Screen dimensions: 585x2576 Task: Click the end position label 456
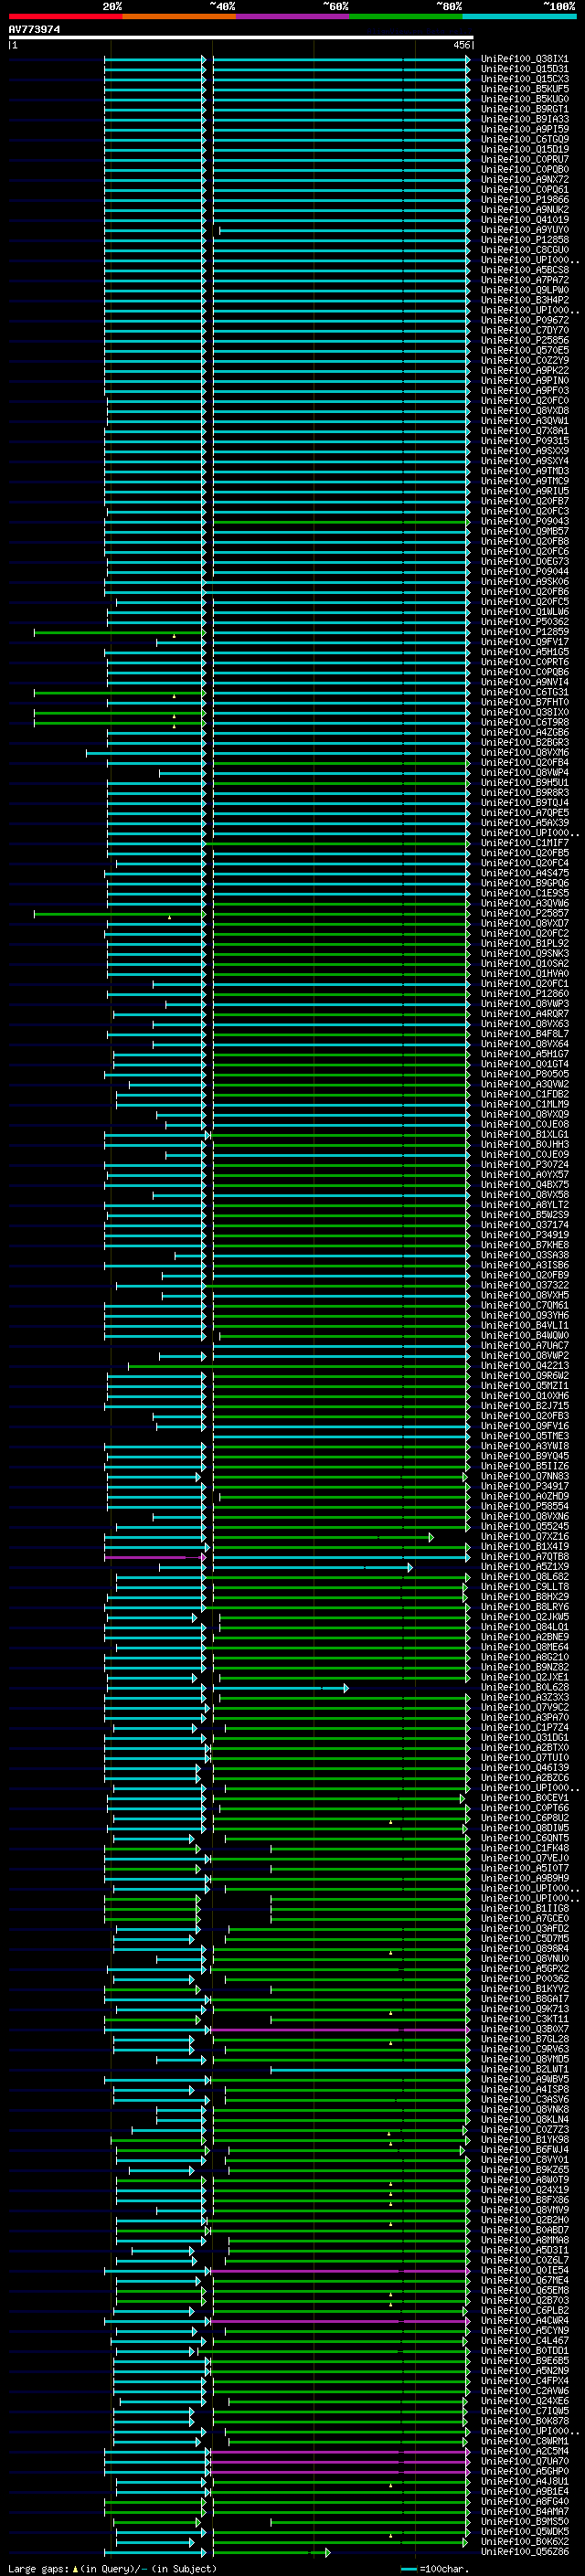click(461, 45)
